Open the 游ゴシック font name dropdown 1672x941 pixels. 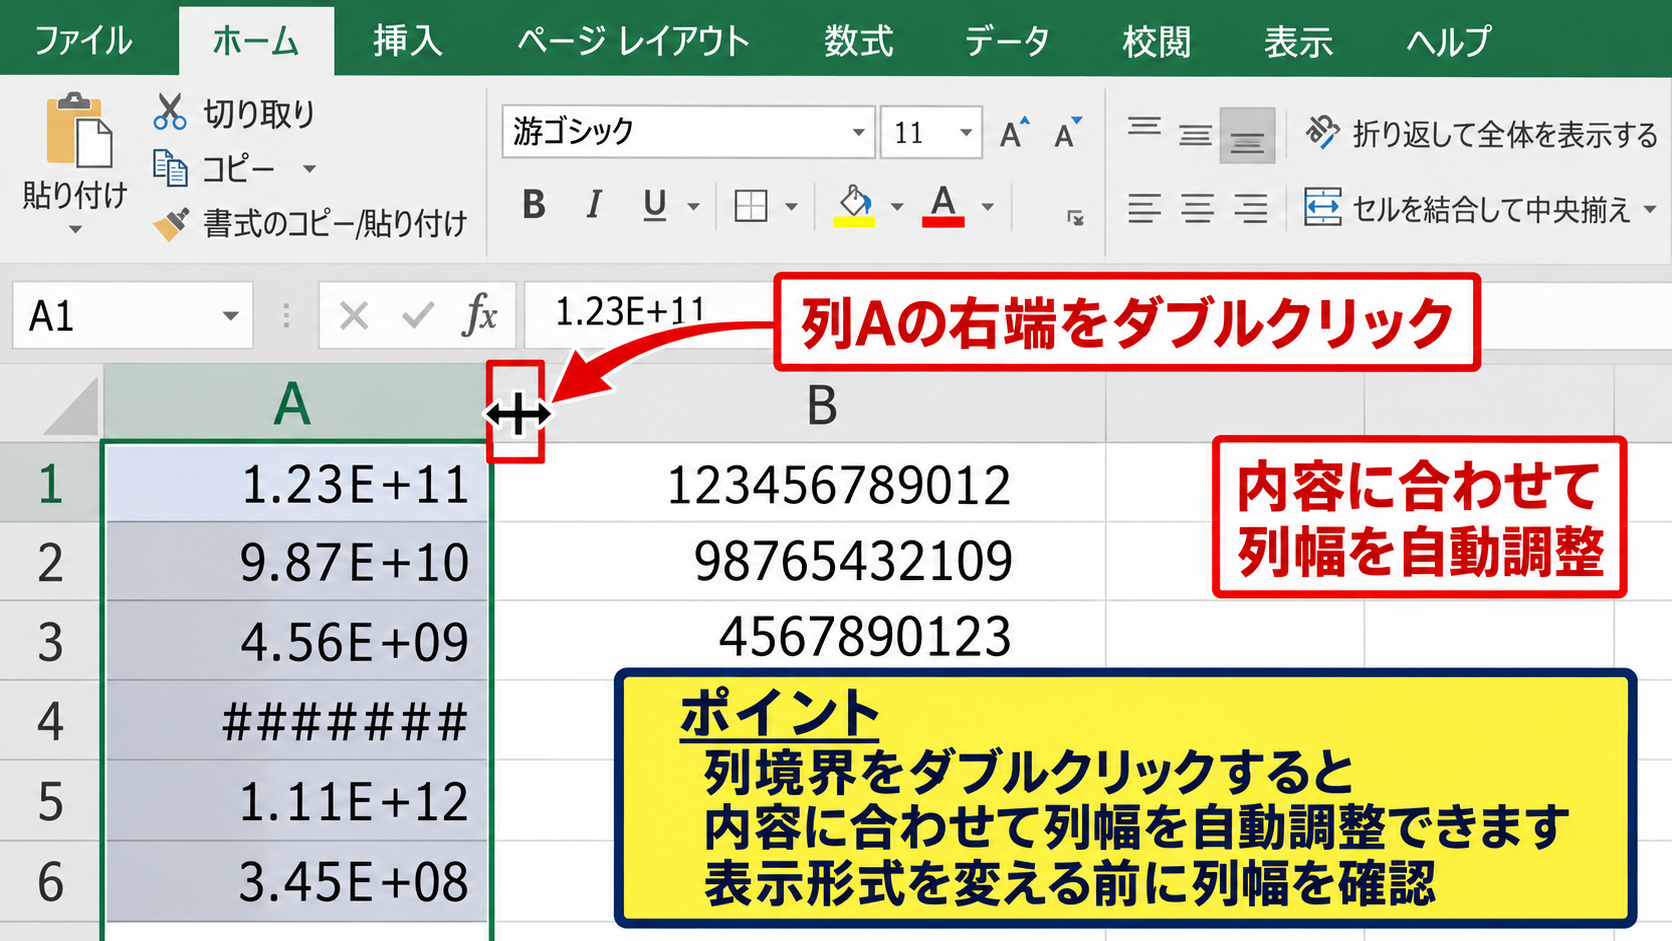(858, 132)
